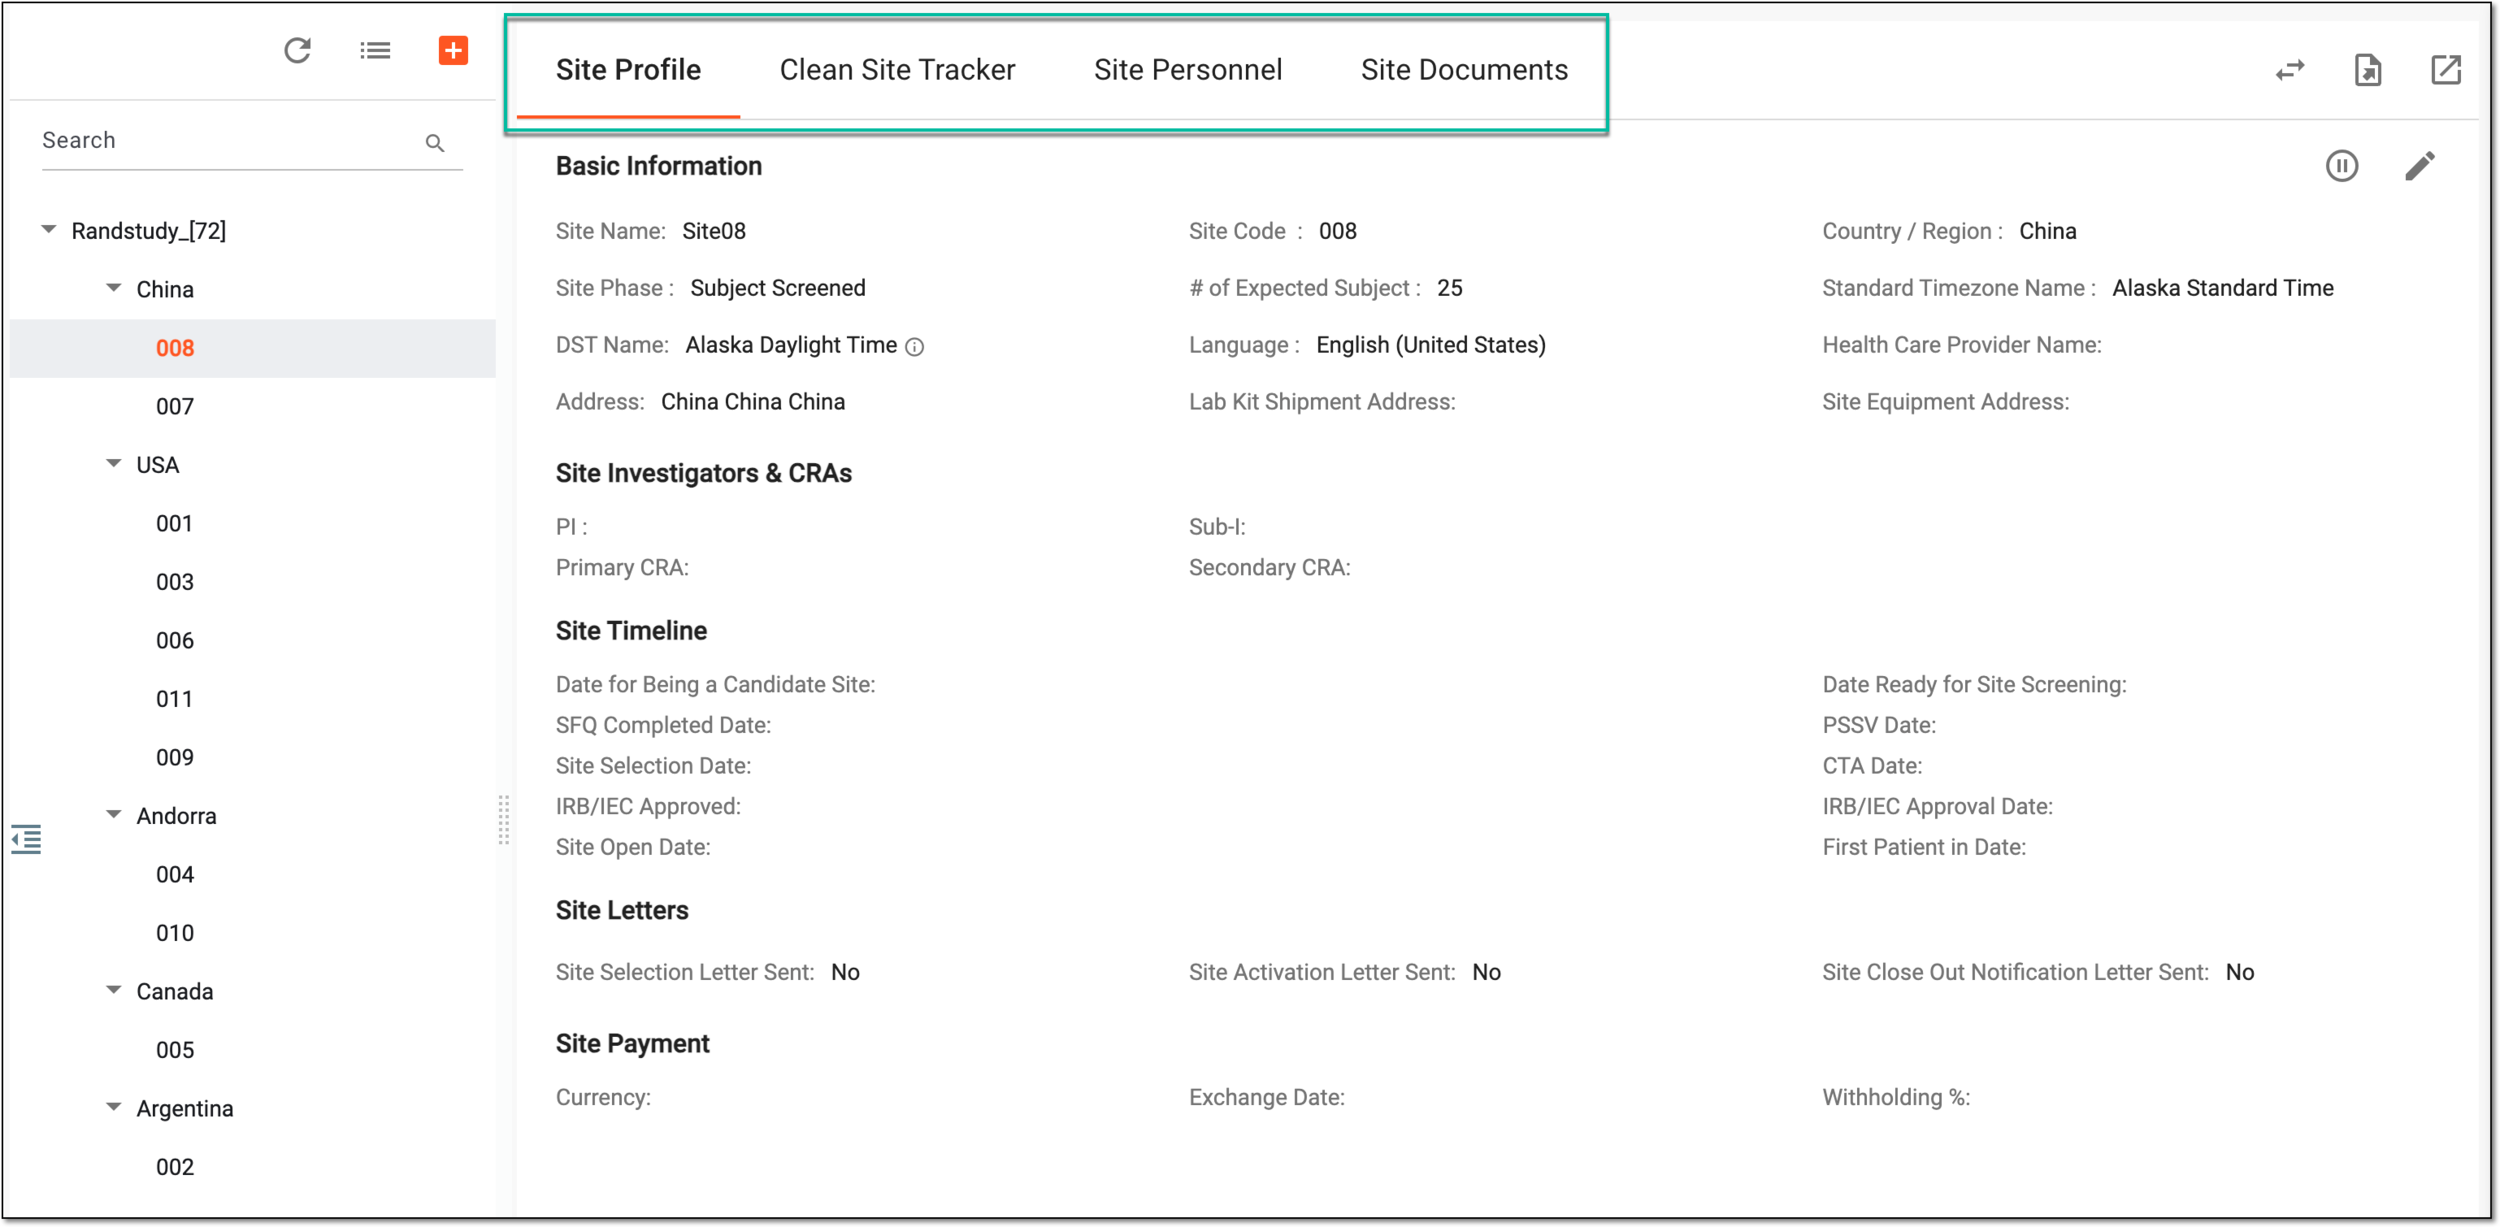Click the China label in the tree
Viewport: 2500px width, 1227px height.
(165, 290)
